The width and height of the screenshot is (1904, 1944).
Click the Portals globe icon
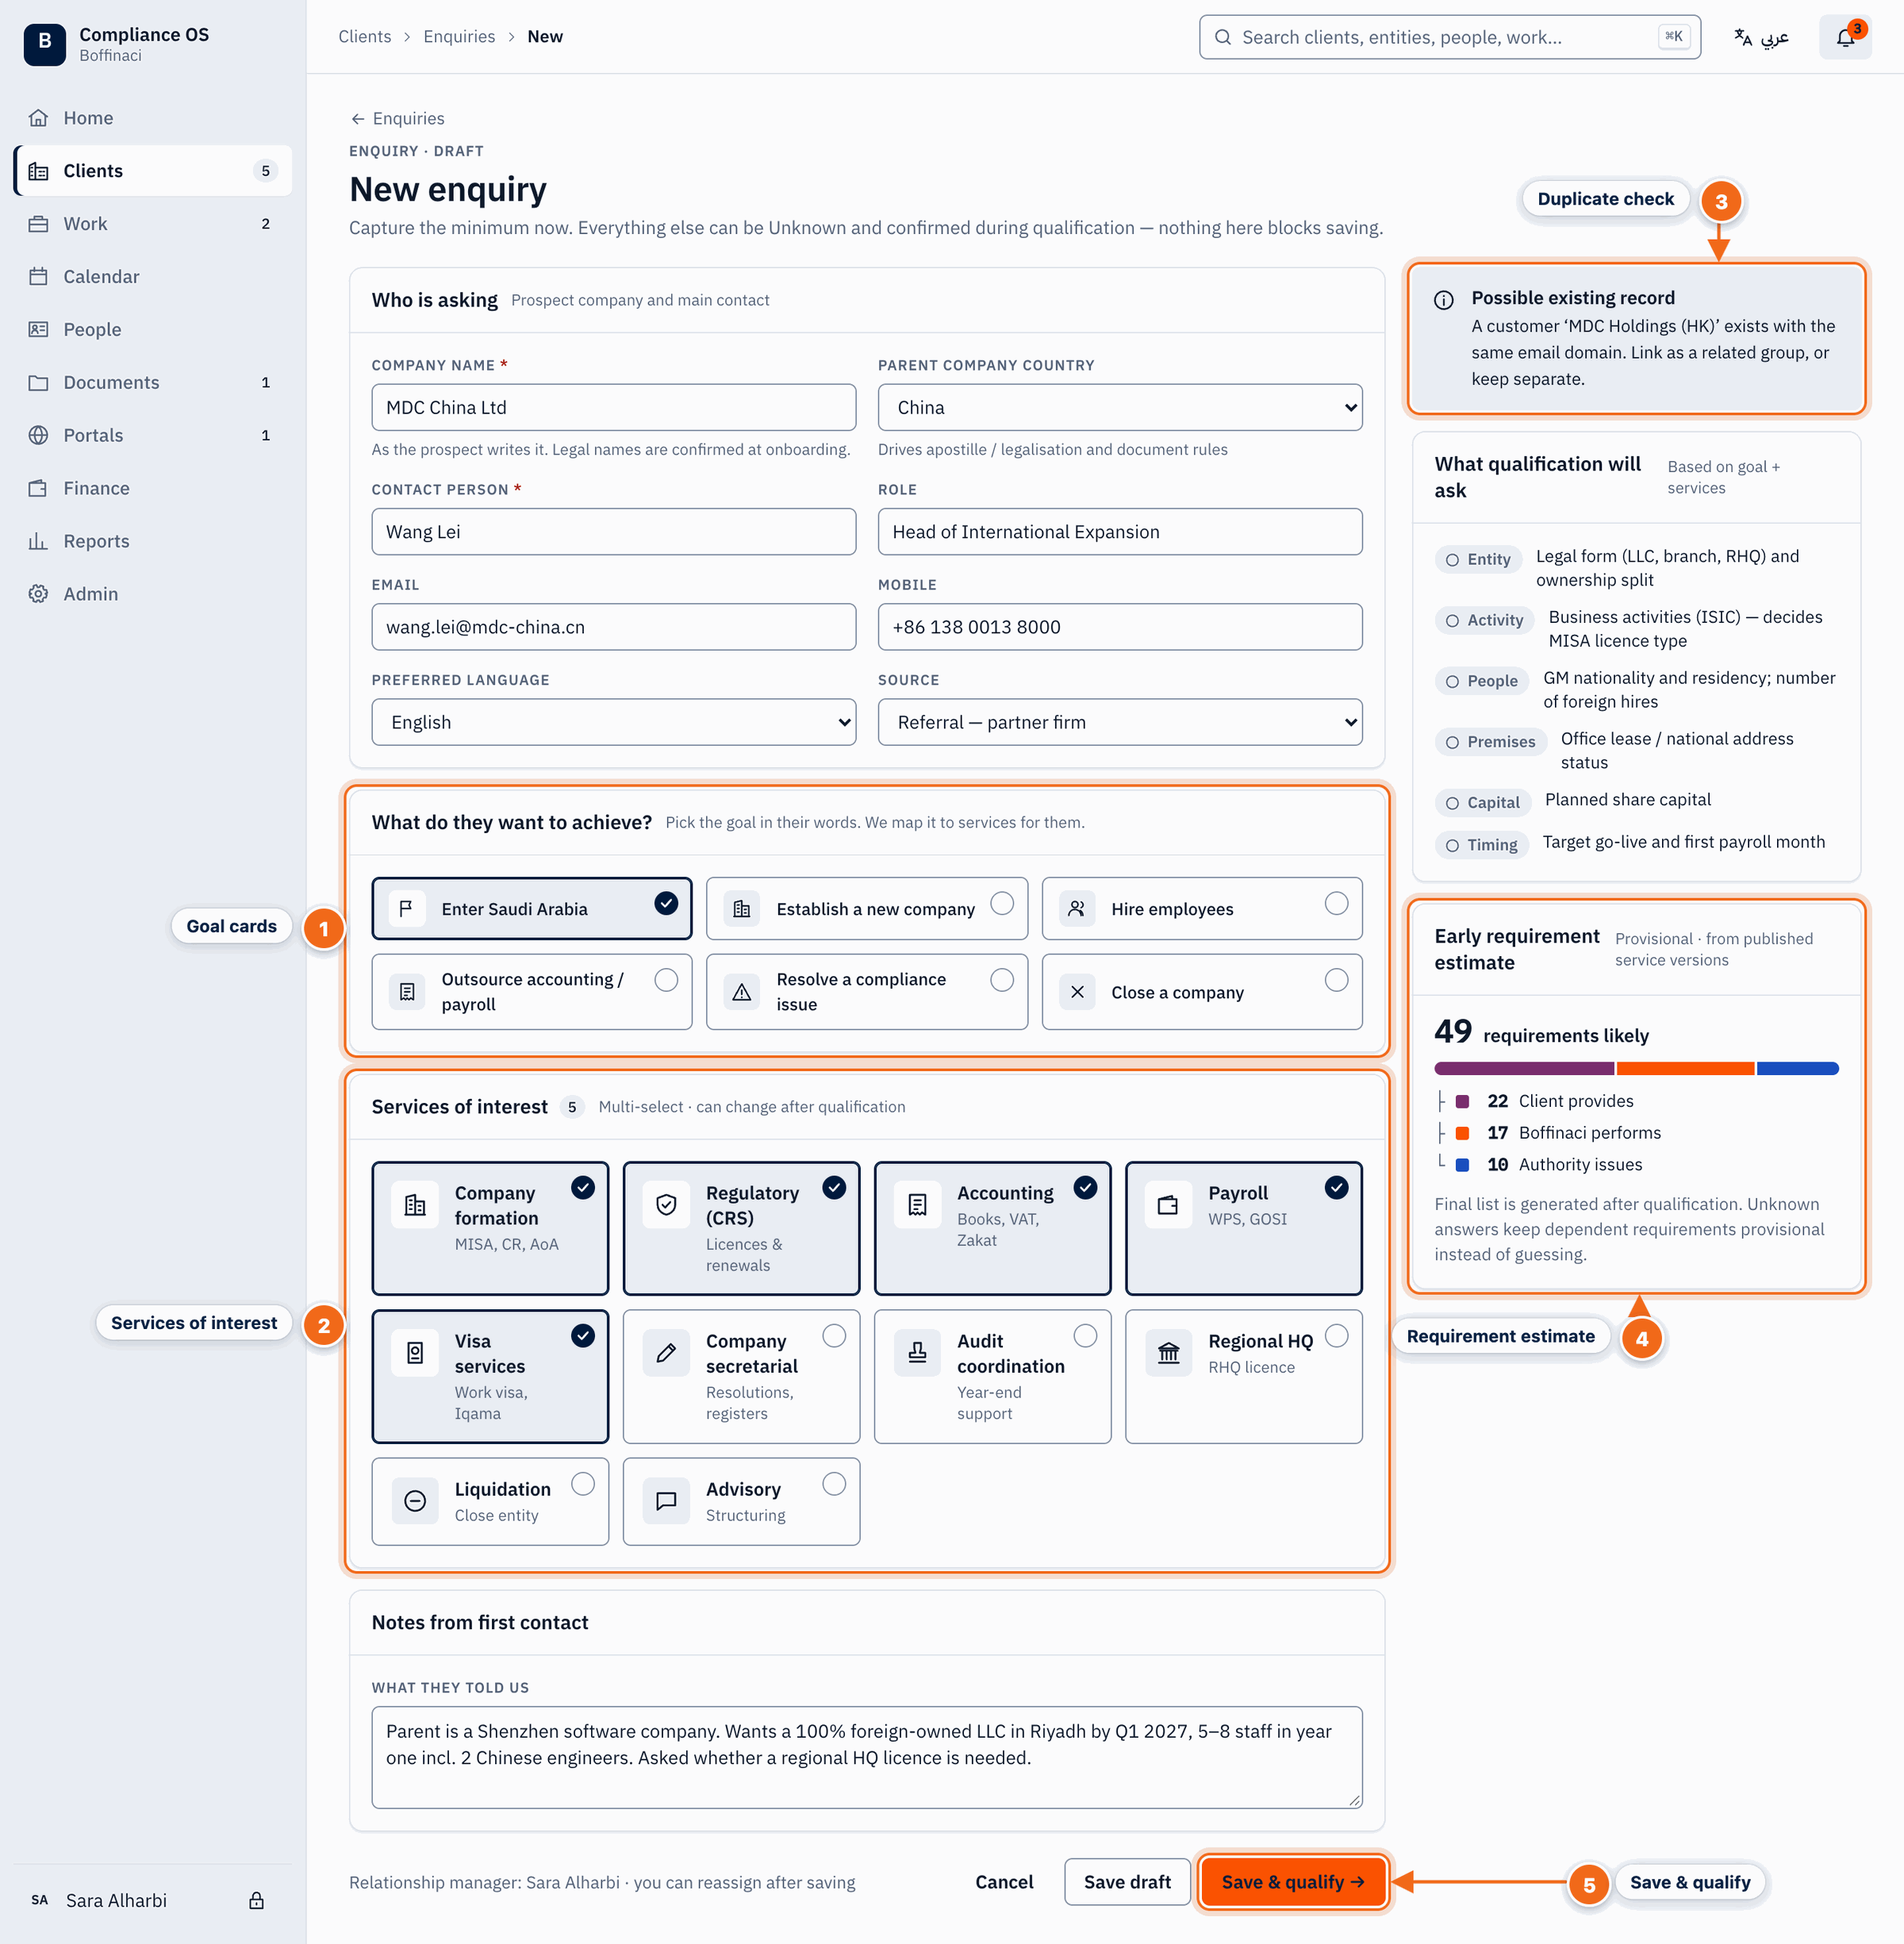38,435
